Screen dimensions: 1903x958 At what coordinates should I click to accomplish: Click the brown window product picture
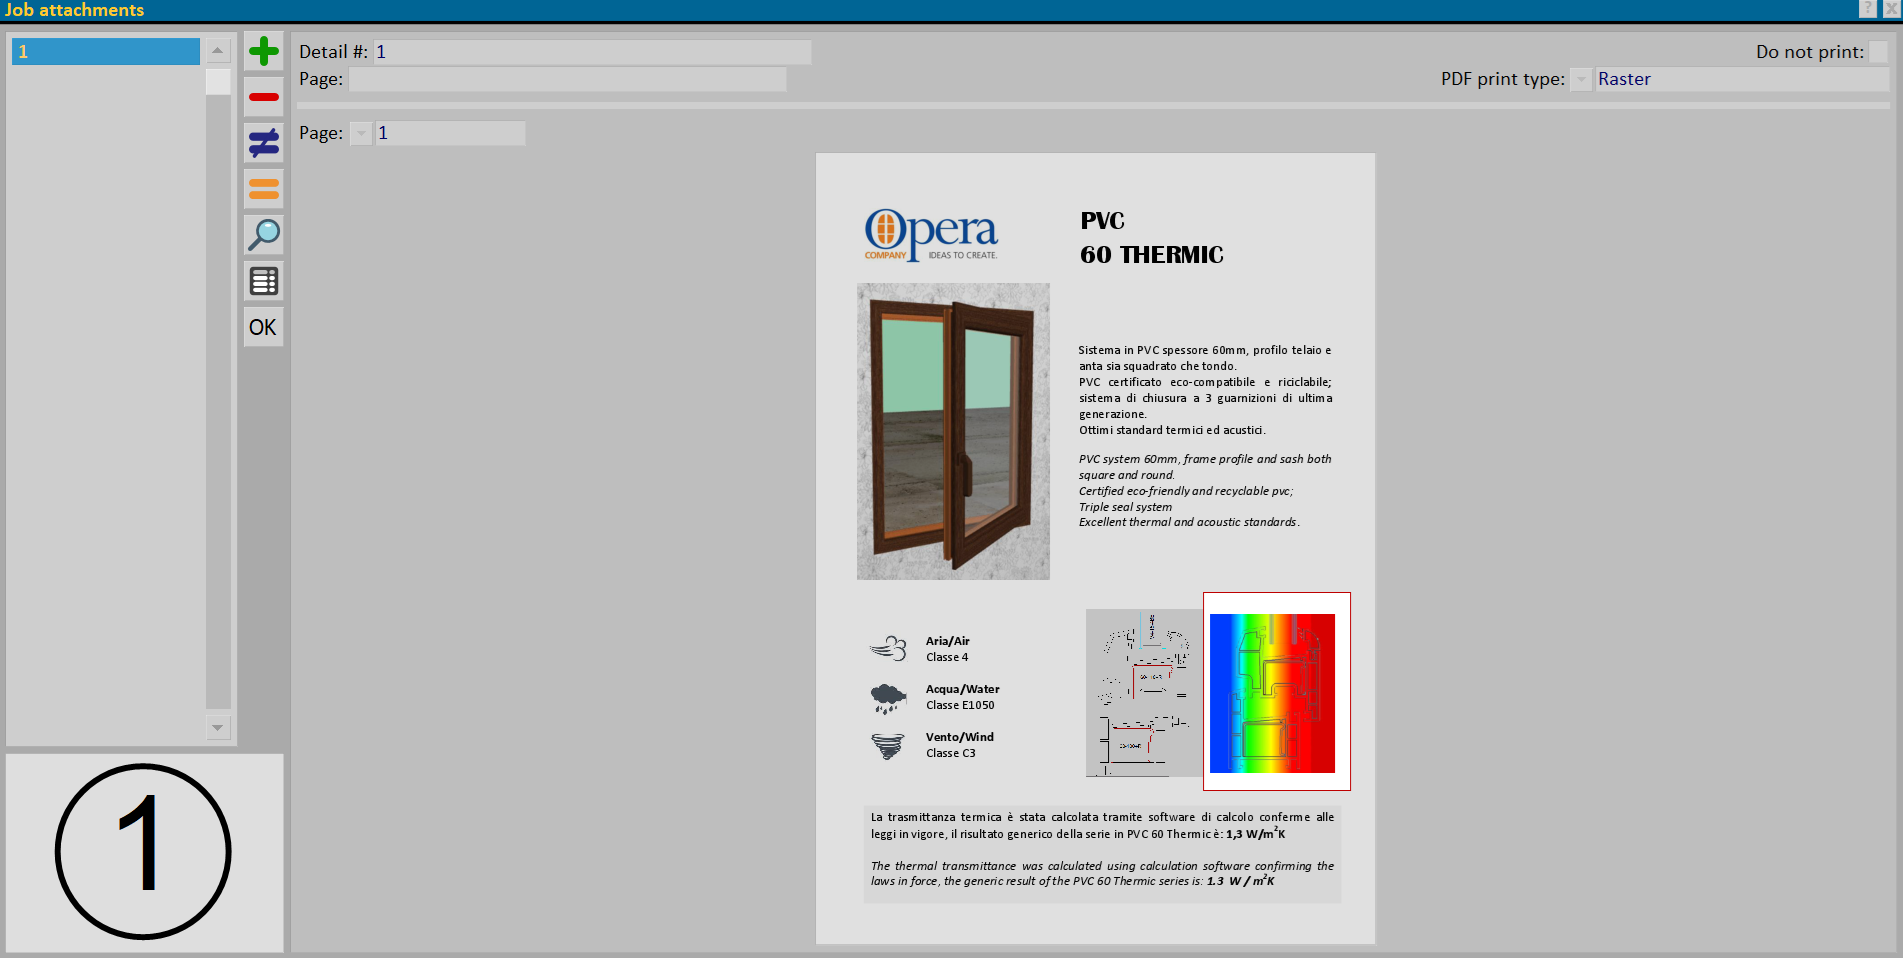(x=953, y=431)
